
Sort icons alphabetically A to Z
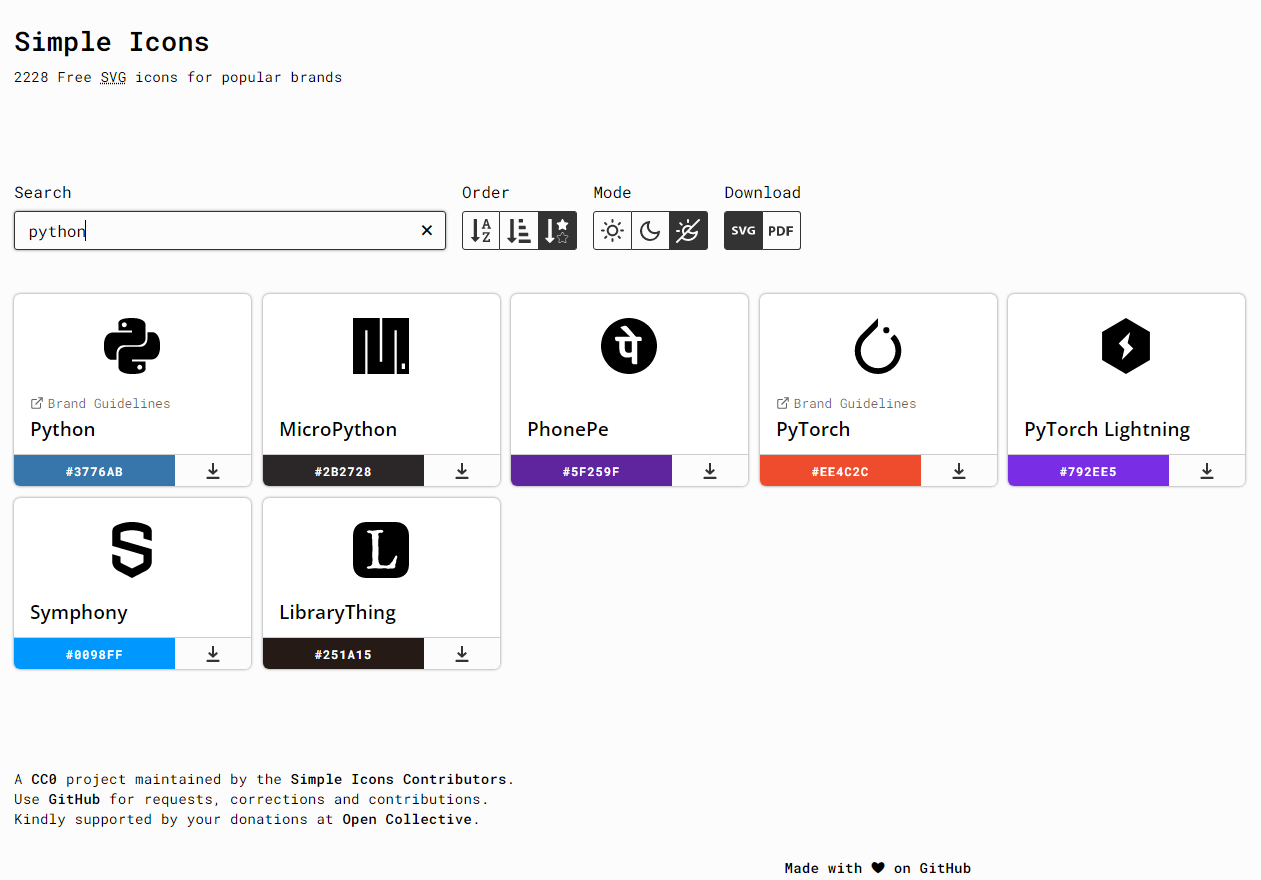(481, 231)
